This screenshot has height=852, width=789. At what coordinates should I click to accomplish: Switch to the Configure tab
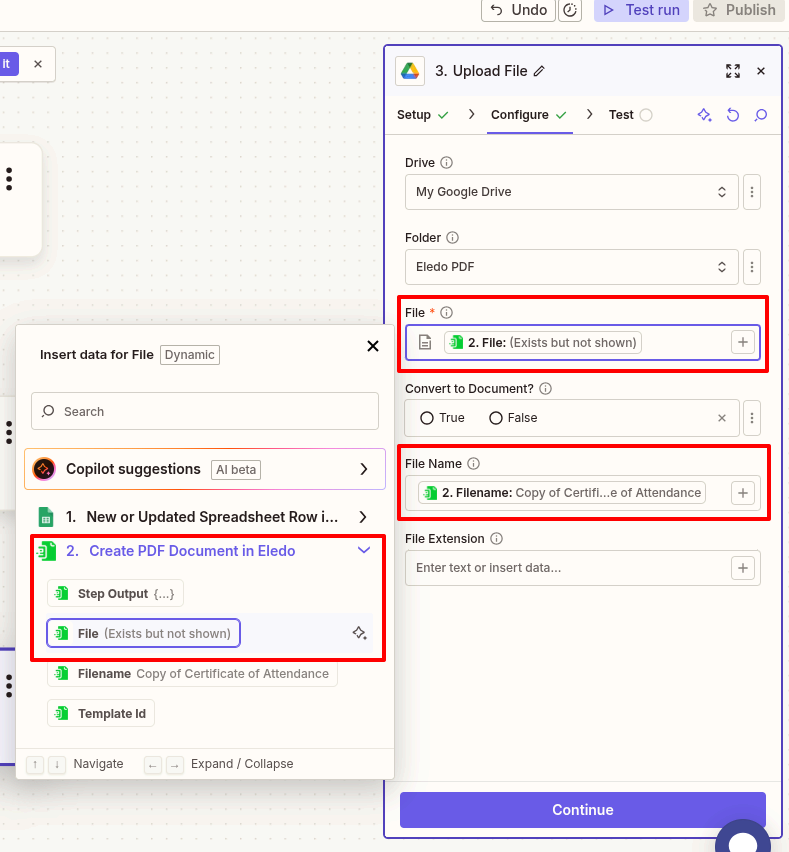529,115
